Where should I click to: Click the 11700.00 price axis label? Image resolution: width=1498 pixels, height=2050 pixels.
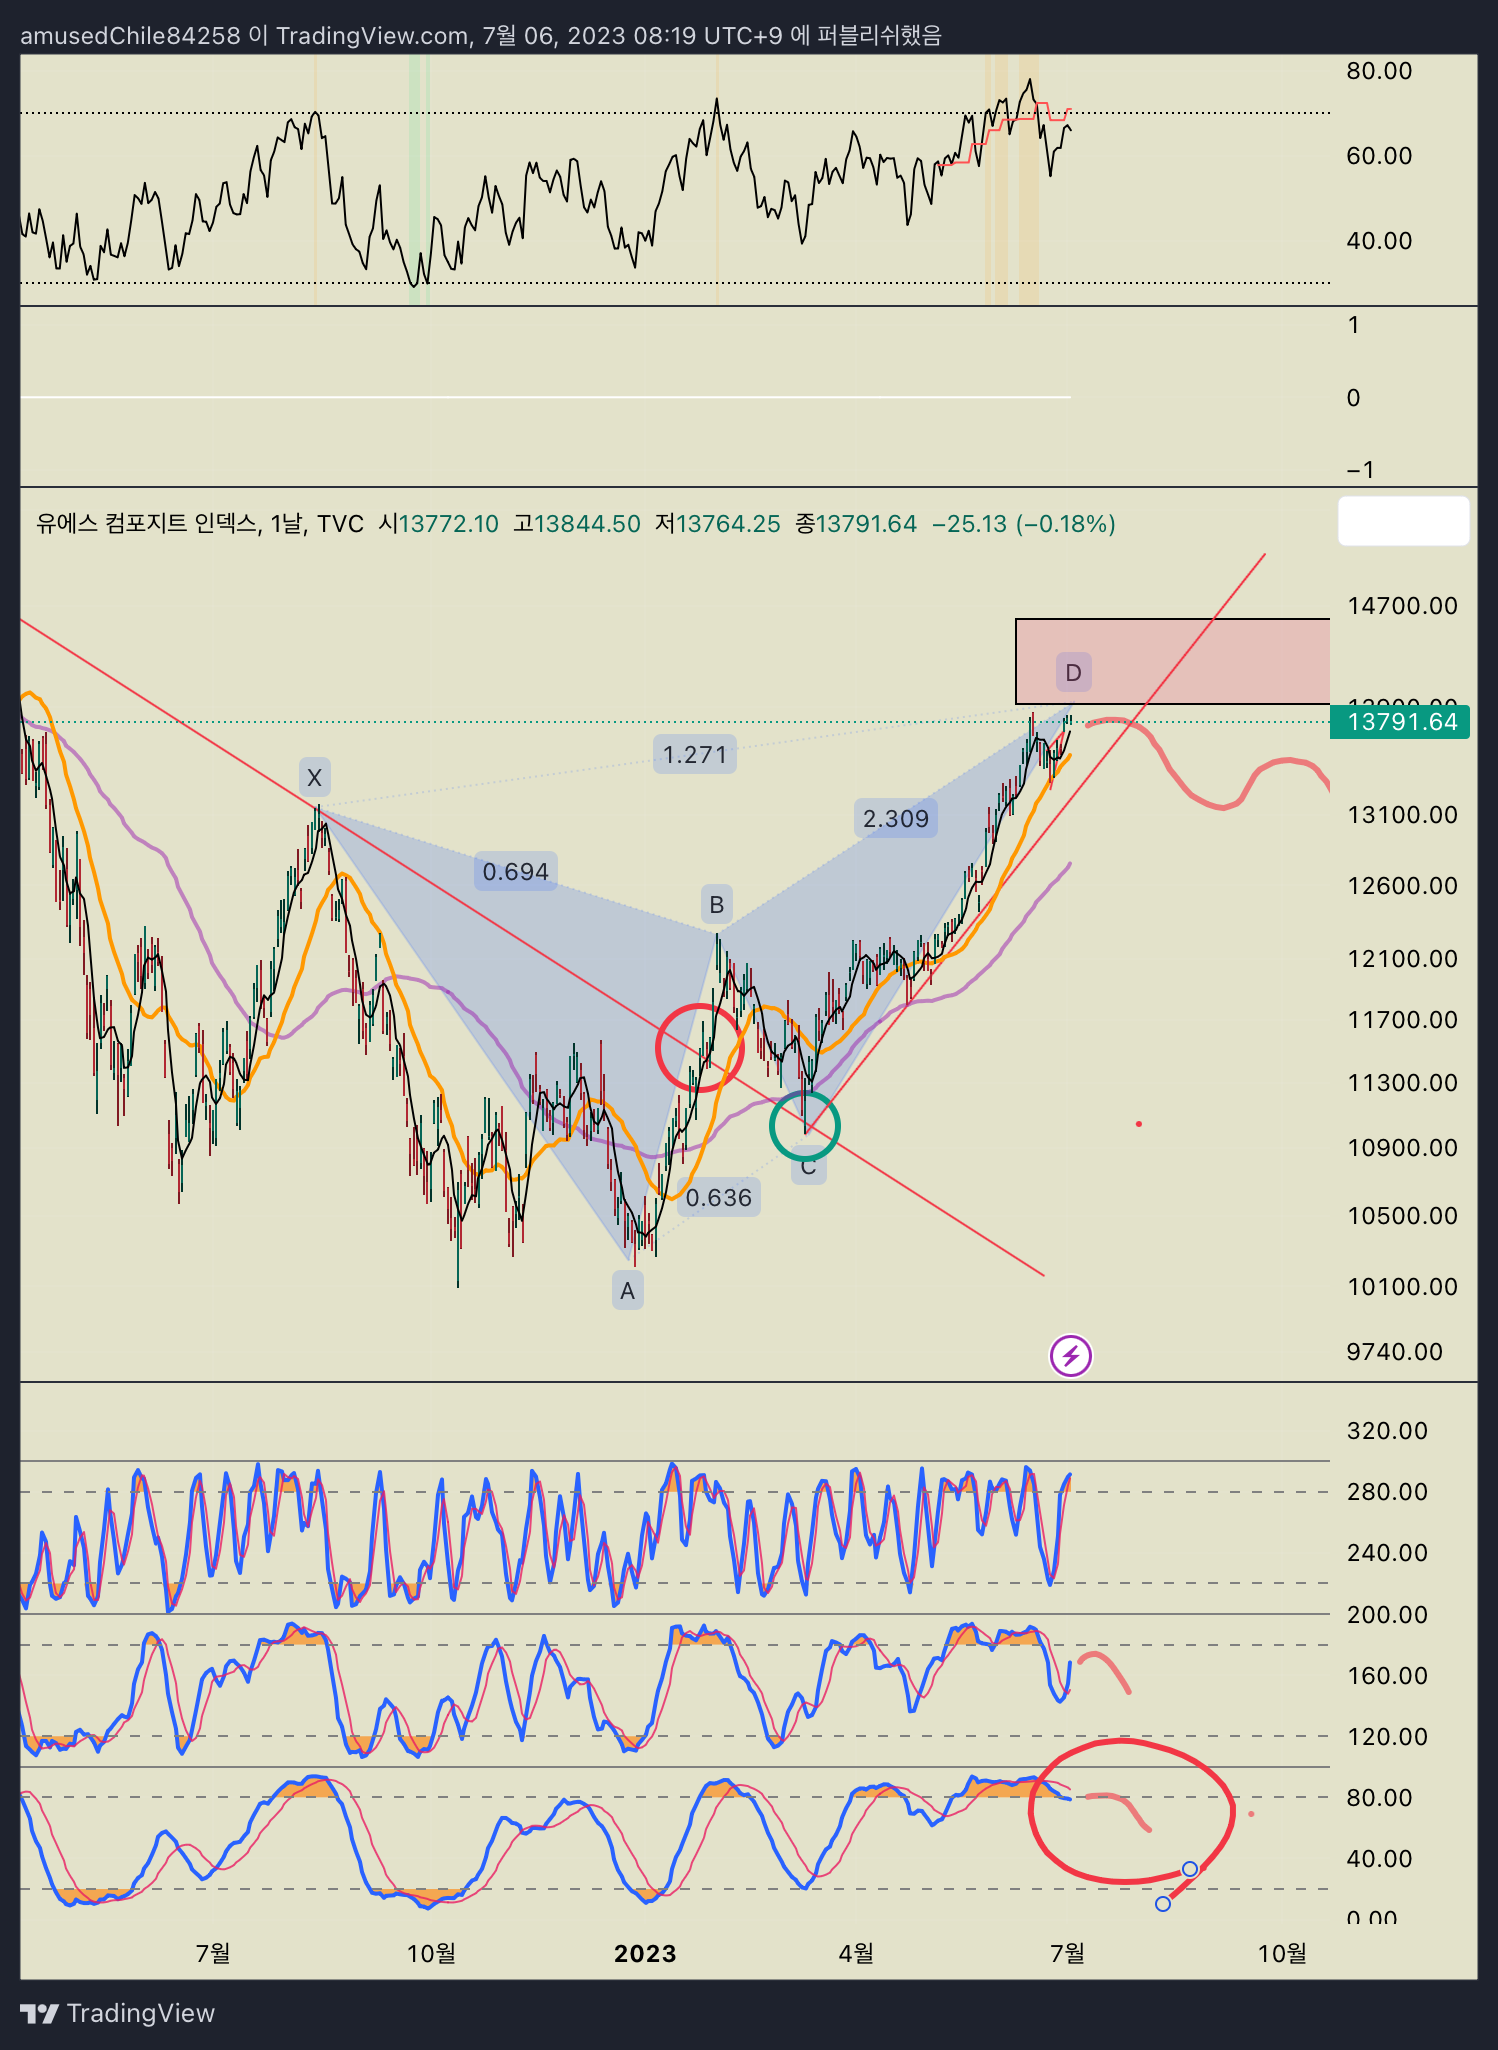click(x=1402, y=1020)
